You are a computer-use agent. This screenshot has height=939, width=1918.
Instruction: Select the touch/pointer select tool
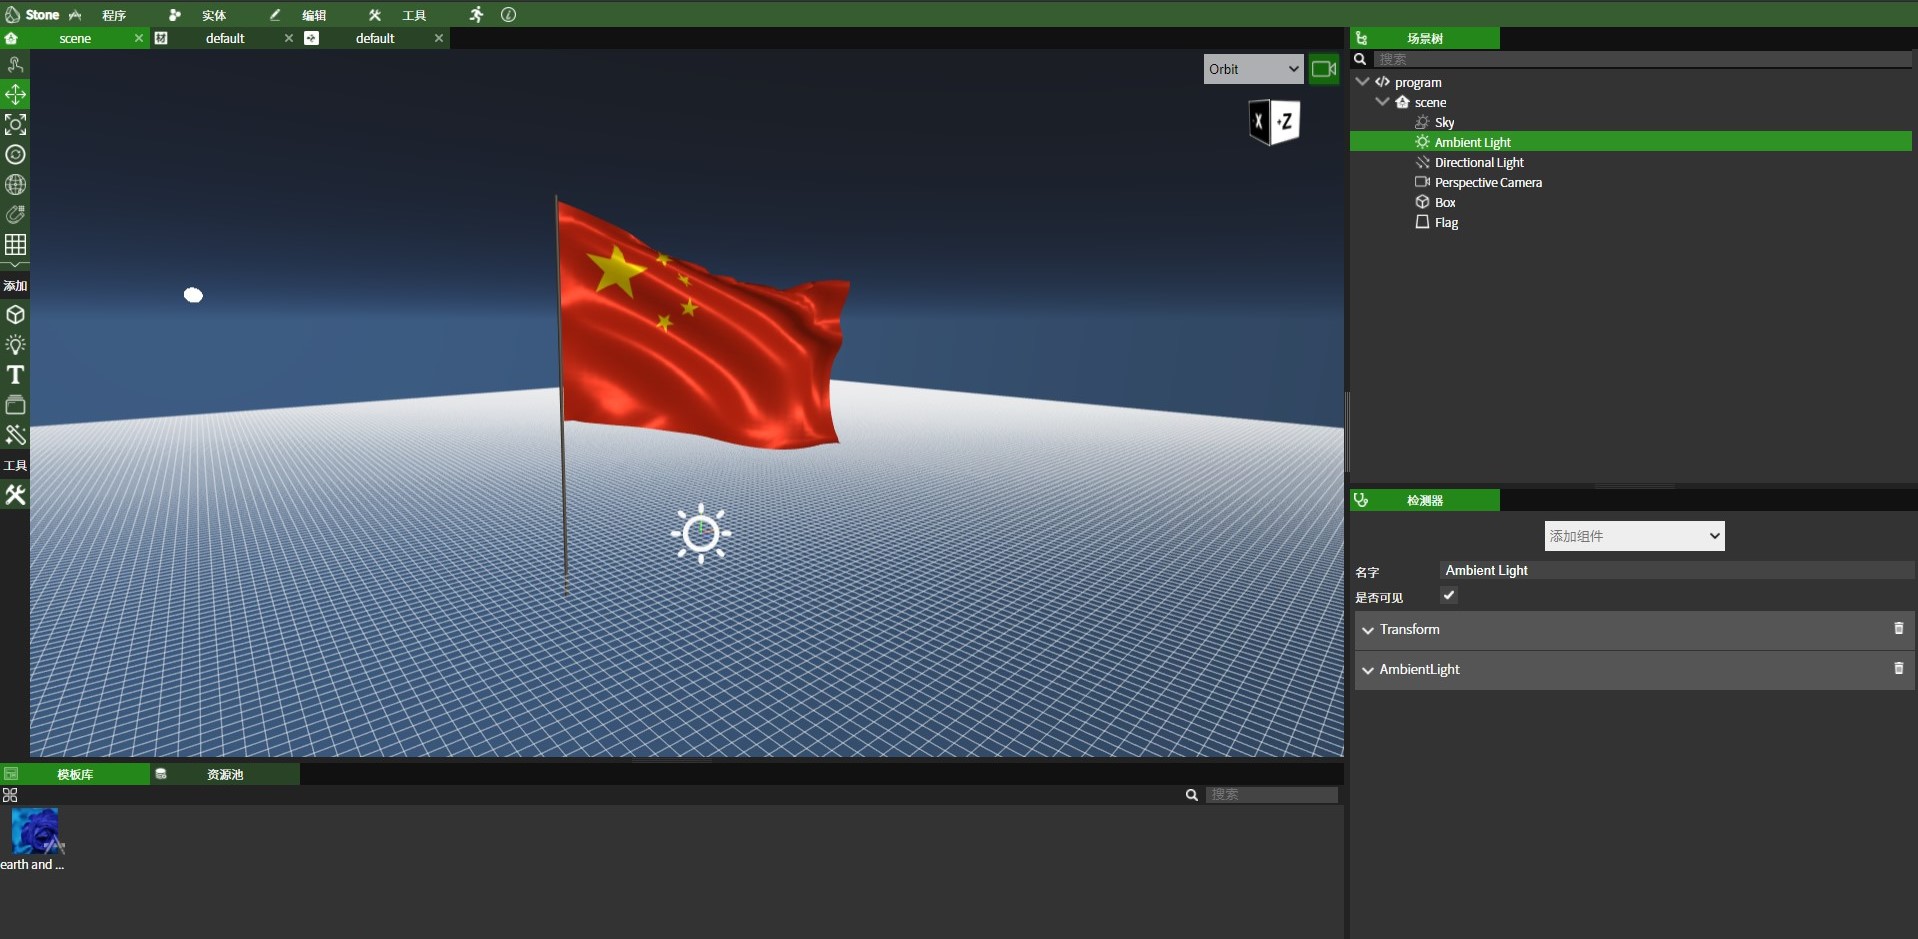[x=15, y=65]
